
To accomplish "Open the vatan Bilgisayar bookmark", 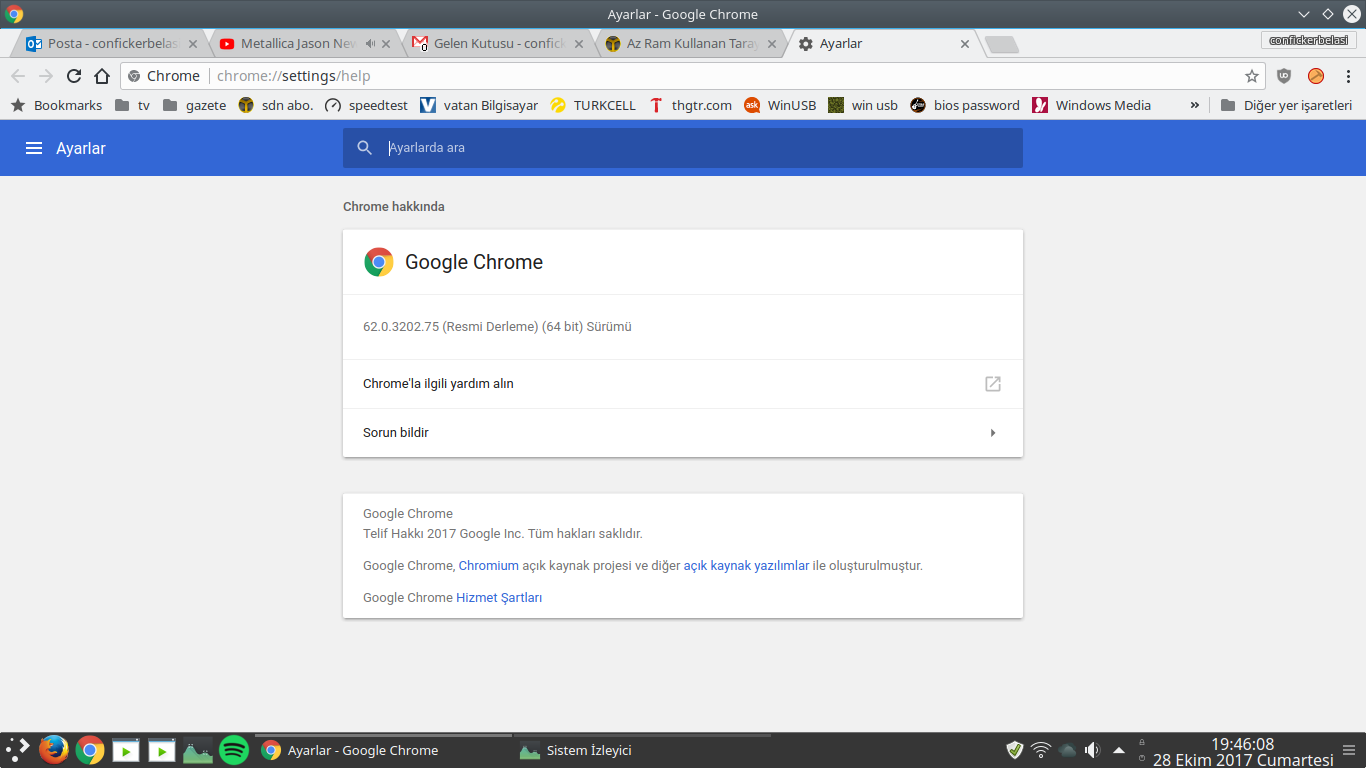I will pos(479,105).
